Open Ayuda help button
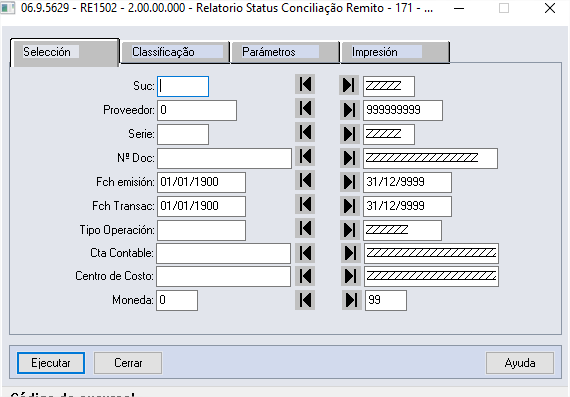The height and width of the screenshot is (397, 570). pyautogui.click(x=520, y=363)
